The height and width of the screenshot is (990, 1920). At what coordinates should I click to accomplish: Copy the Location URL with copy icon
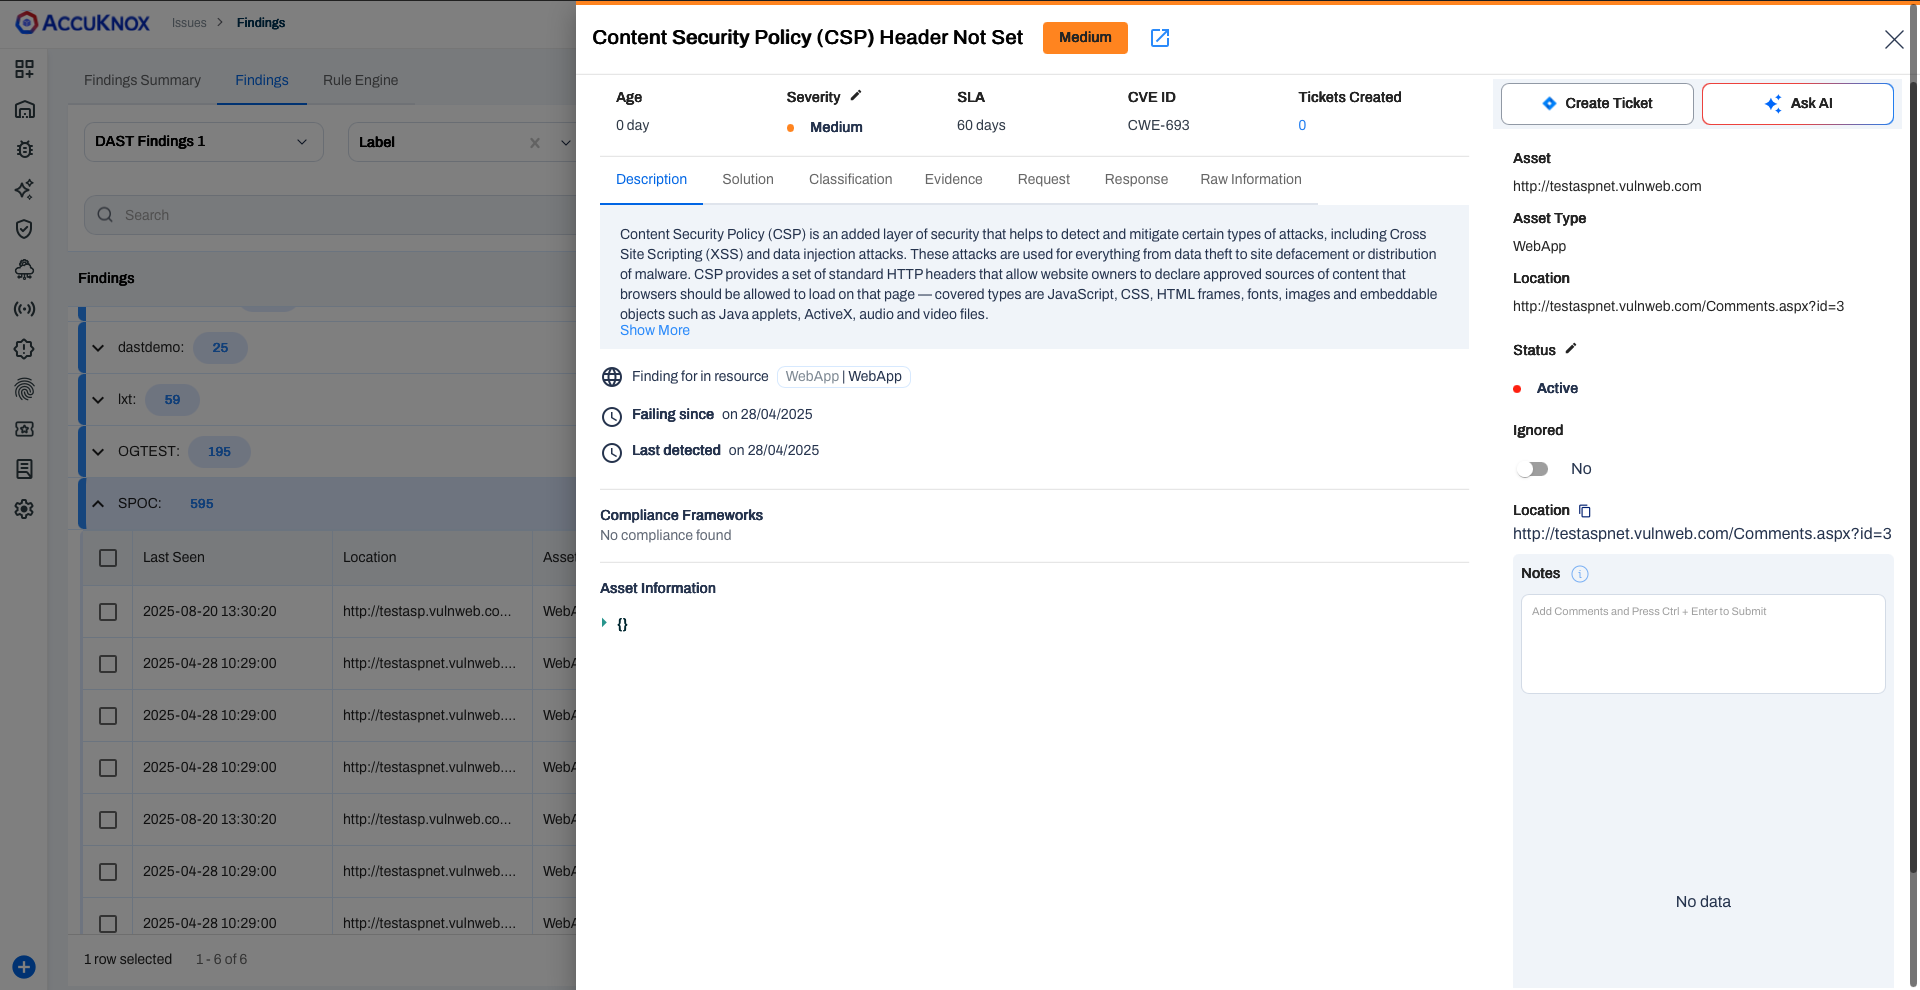(1585, 511)
